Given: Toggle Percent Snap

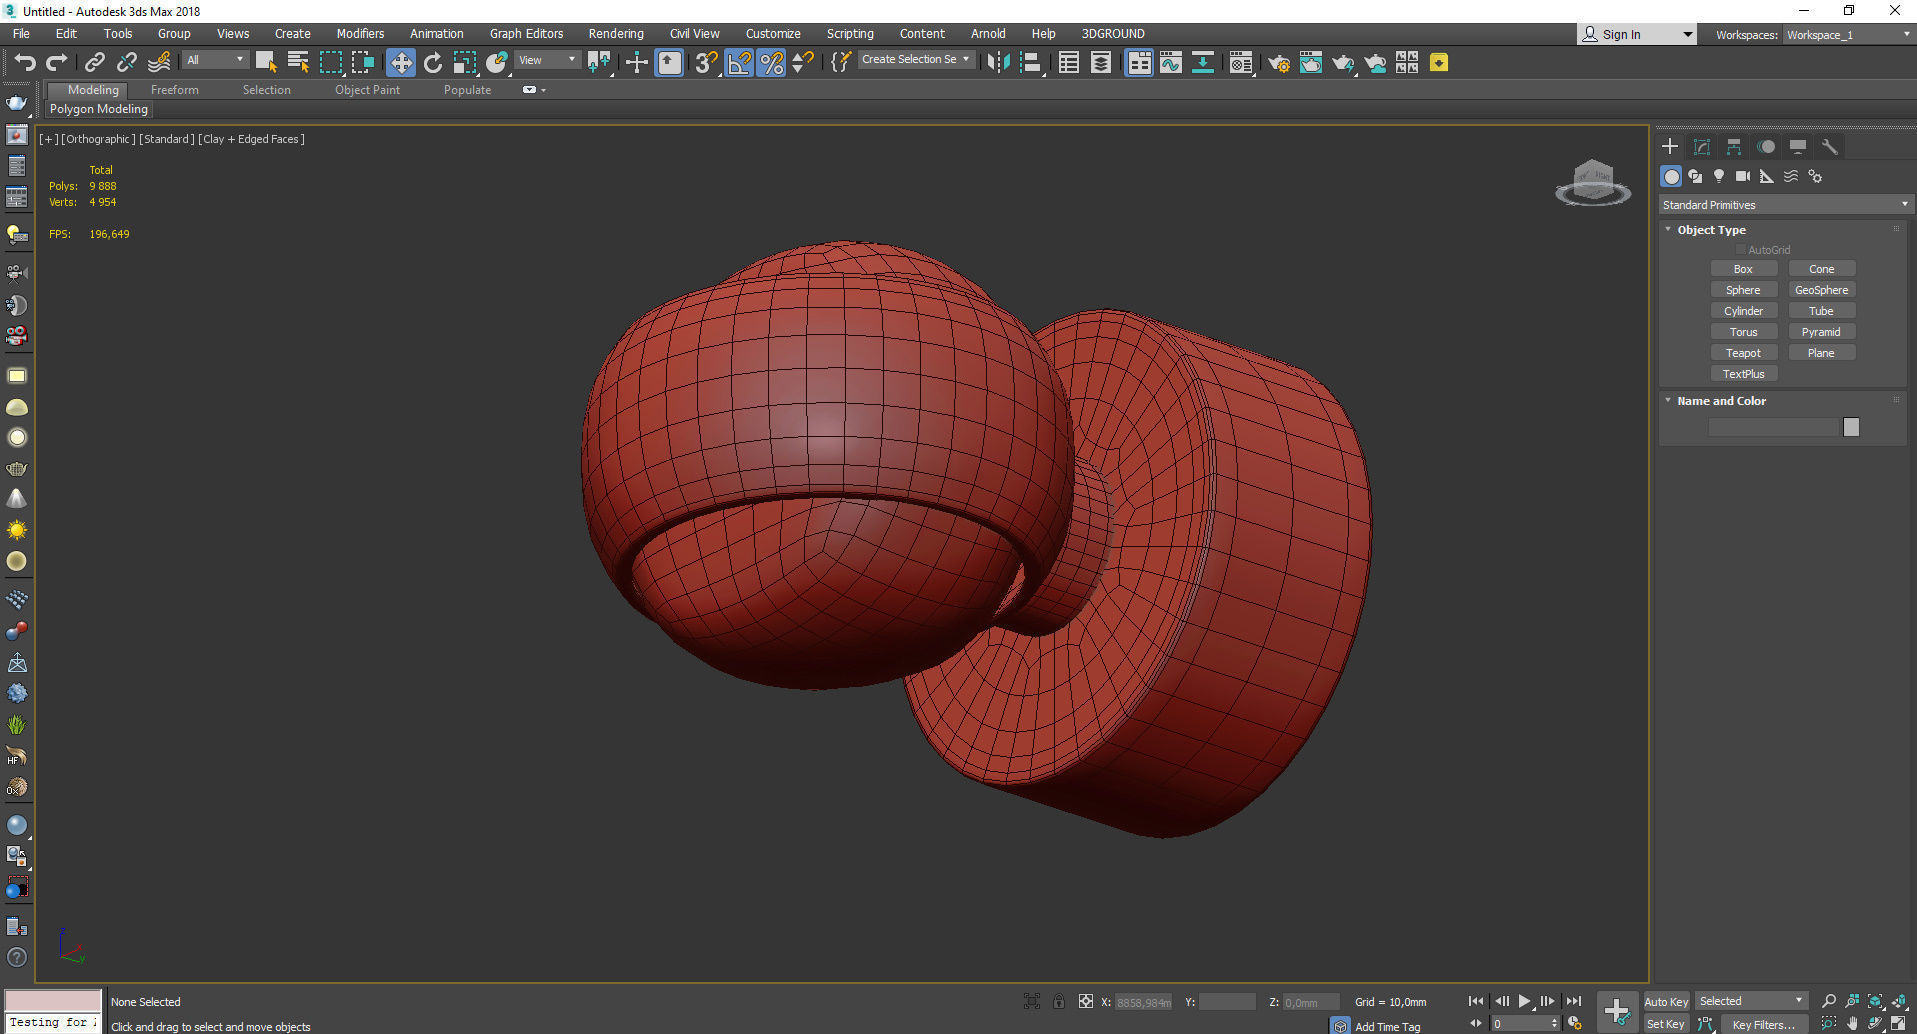Looking at the screenshot, I should 771,63.
